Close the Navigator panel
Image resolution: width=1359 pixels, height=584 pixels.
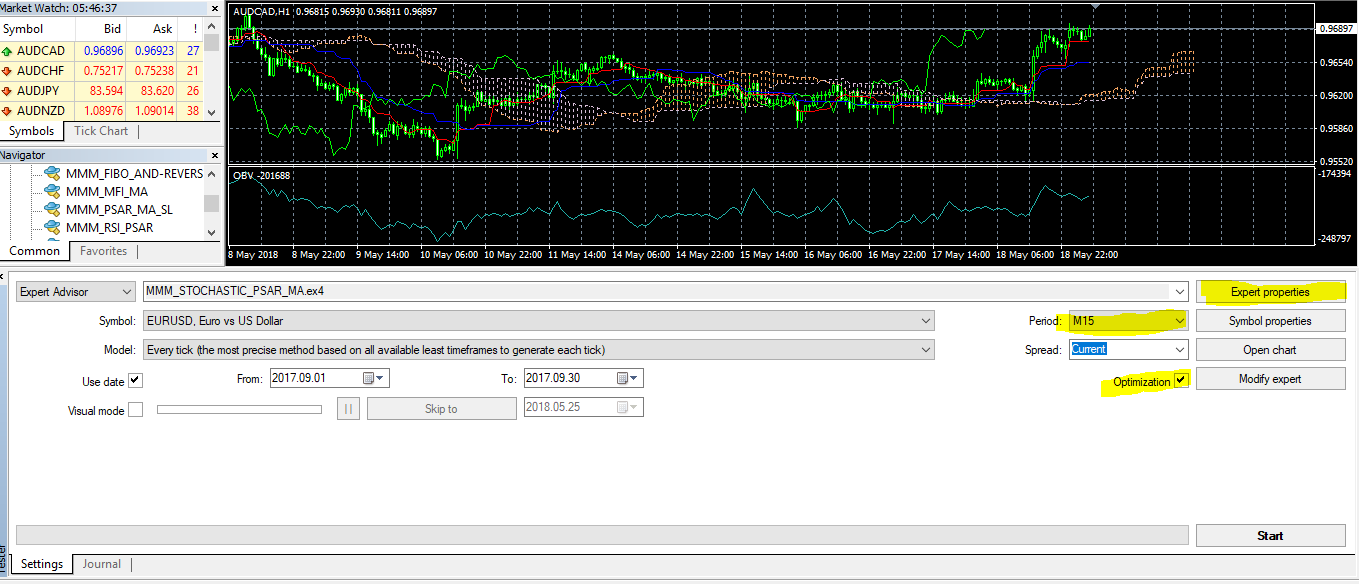coord(214,155)
